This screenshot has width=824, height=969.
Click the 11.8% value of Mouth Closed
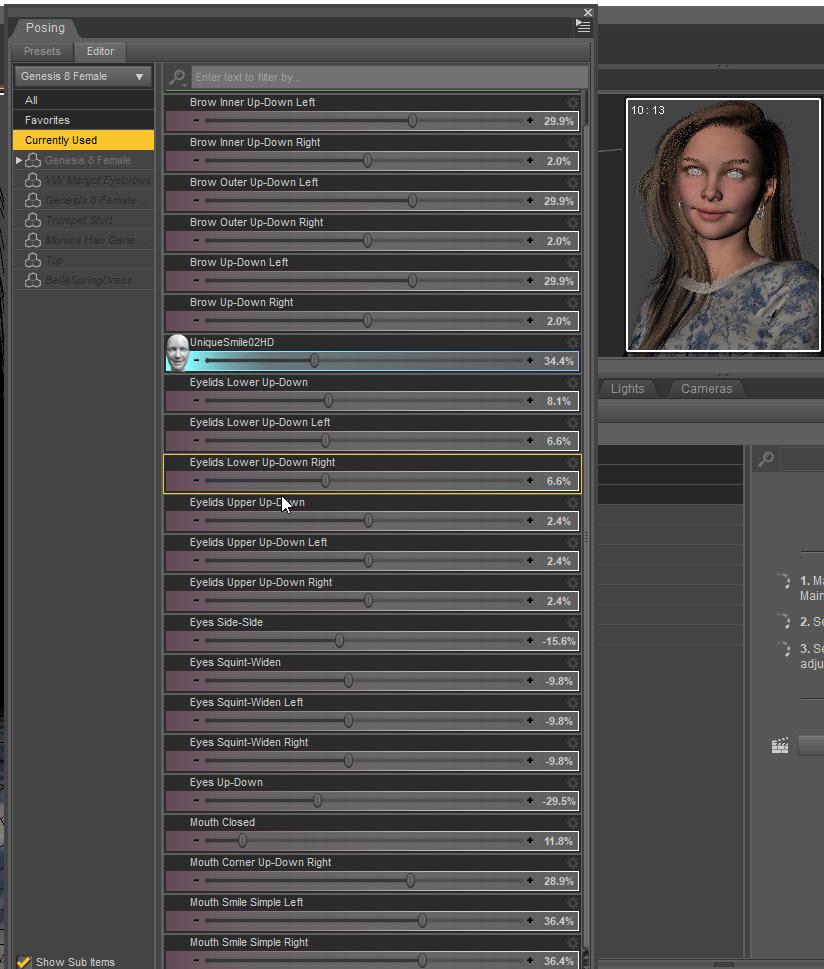tap(559, 841)
